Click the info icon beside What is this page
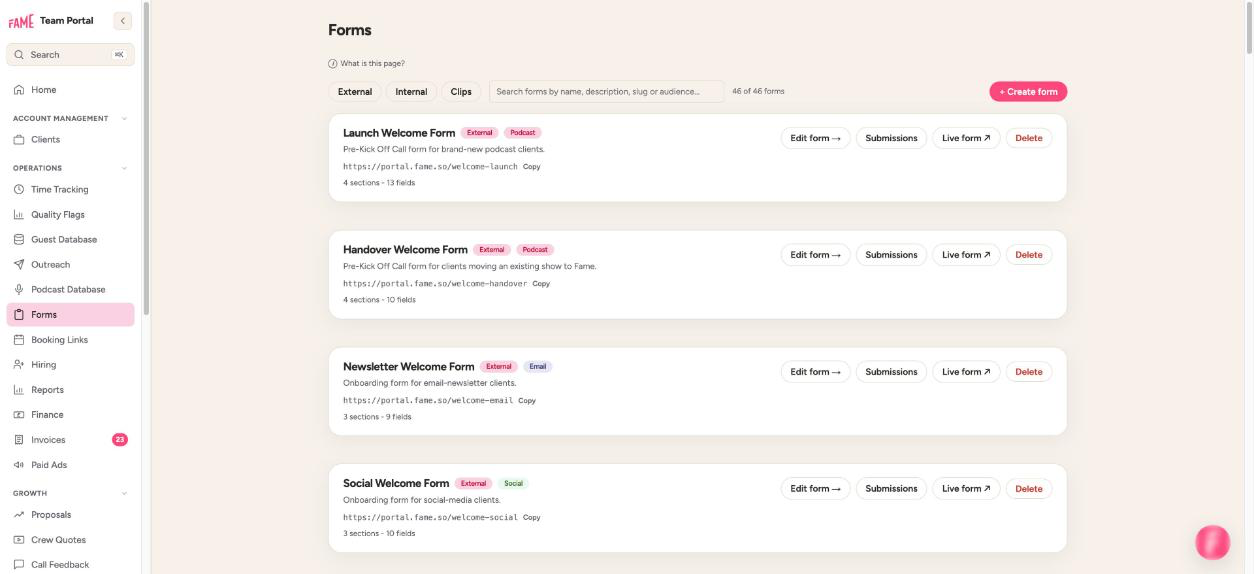The width and height of the screenshot is (1254, 574). (x=333, y=64)
